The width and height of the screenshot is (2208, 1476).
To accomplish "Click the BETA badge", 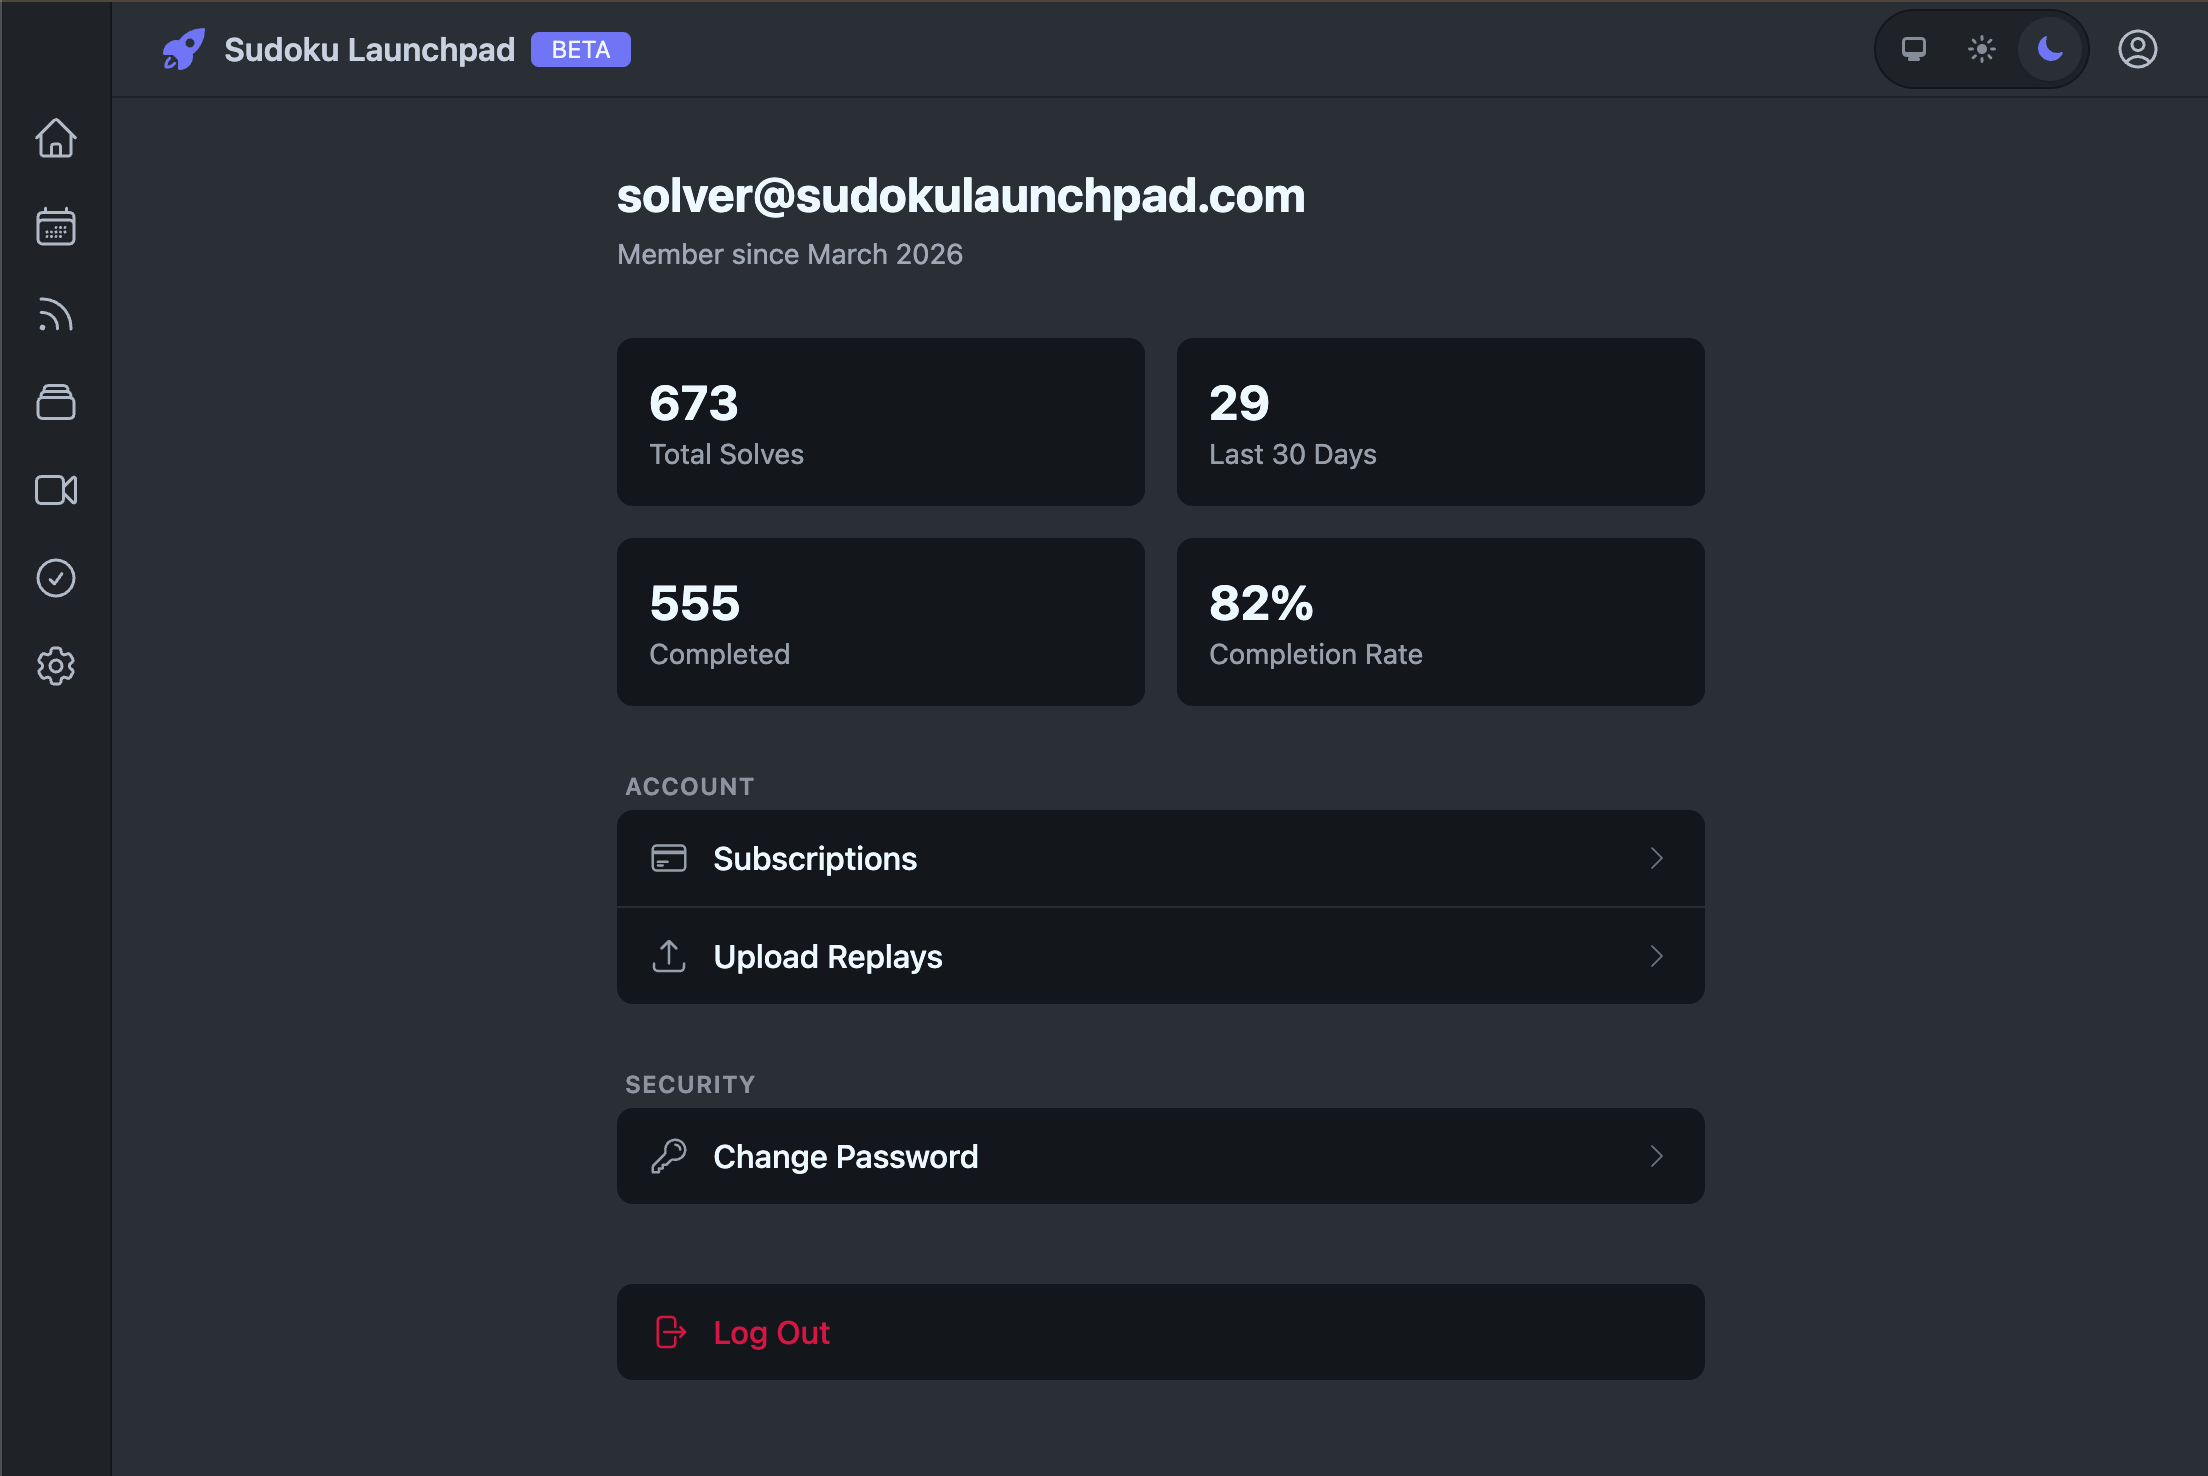I will point(580,49).
